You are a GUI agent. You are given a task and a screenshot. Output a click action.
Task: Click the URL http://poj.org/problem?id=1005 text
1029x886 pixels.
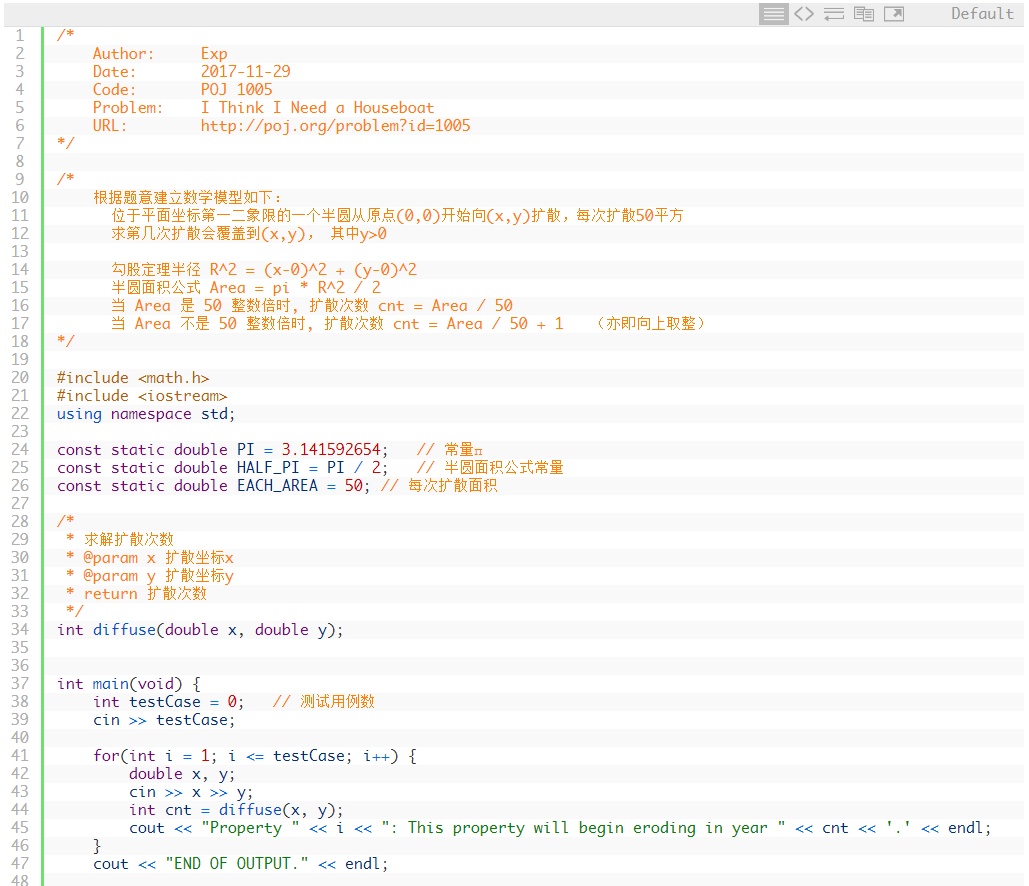coord(335,125)
